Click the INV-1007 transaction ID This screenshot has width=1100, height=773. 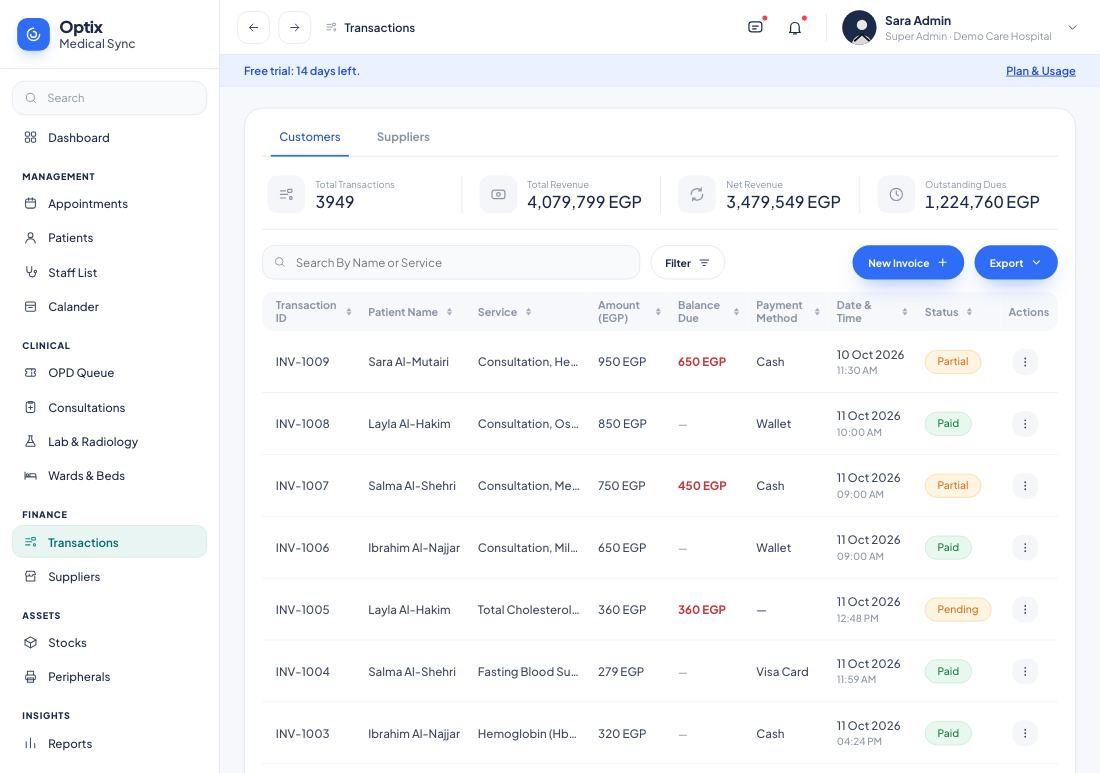302,485
